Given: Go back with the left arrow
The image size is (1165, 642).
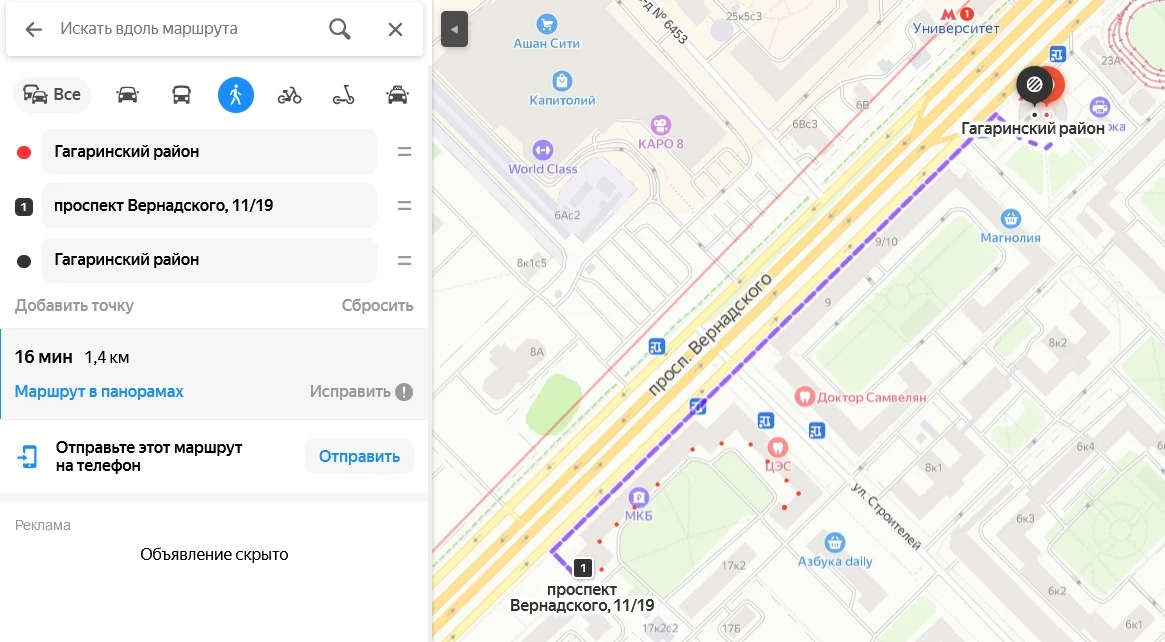Looking at the screenshot, I should point(33,29).
